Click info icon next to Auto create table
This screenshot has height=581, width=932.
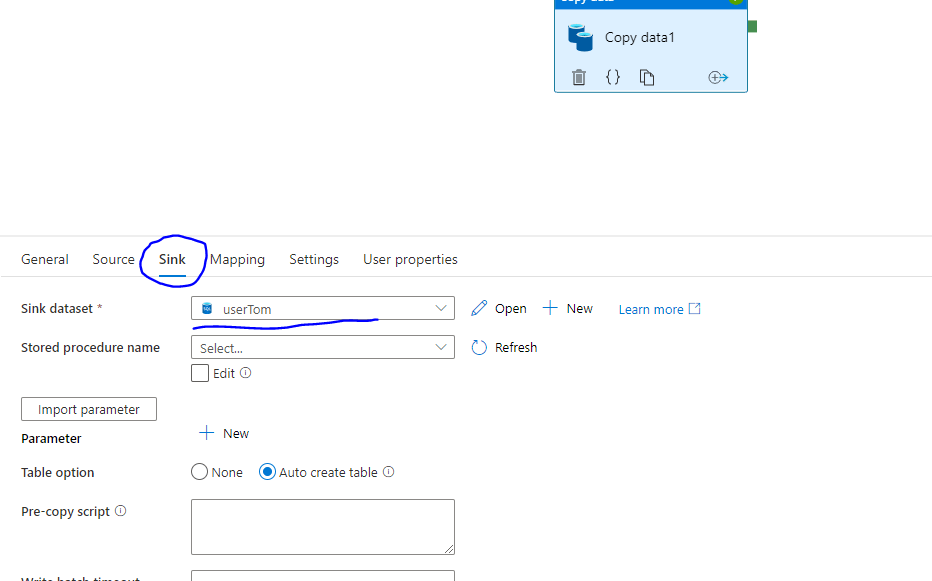[x=388, y=472]
